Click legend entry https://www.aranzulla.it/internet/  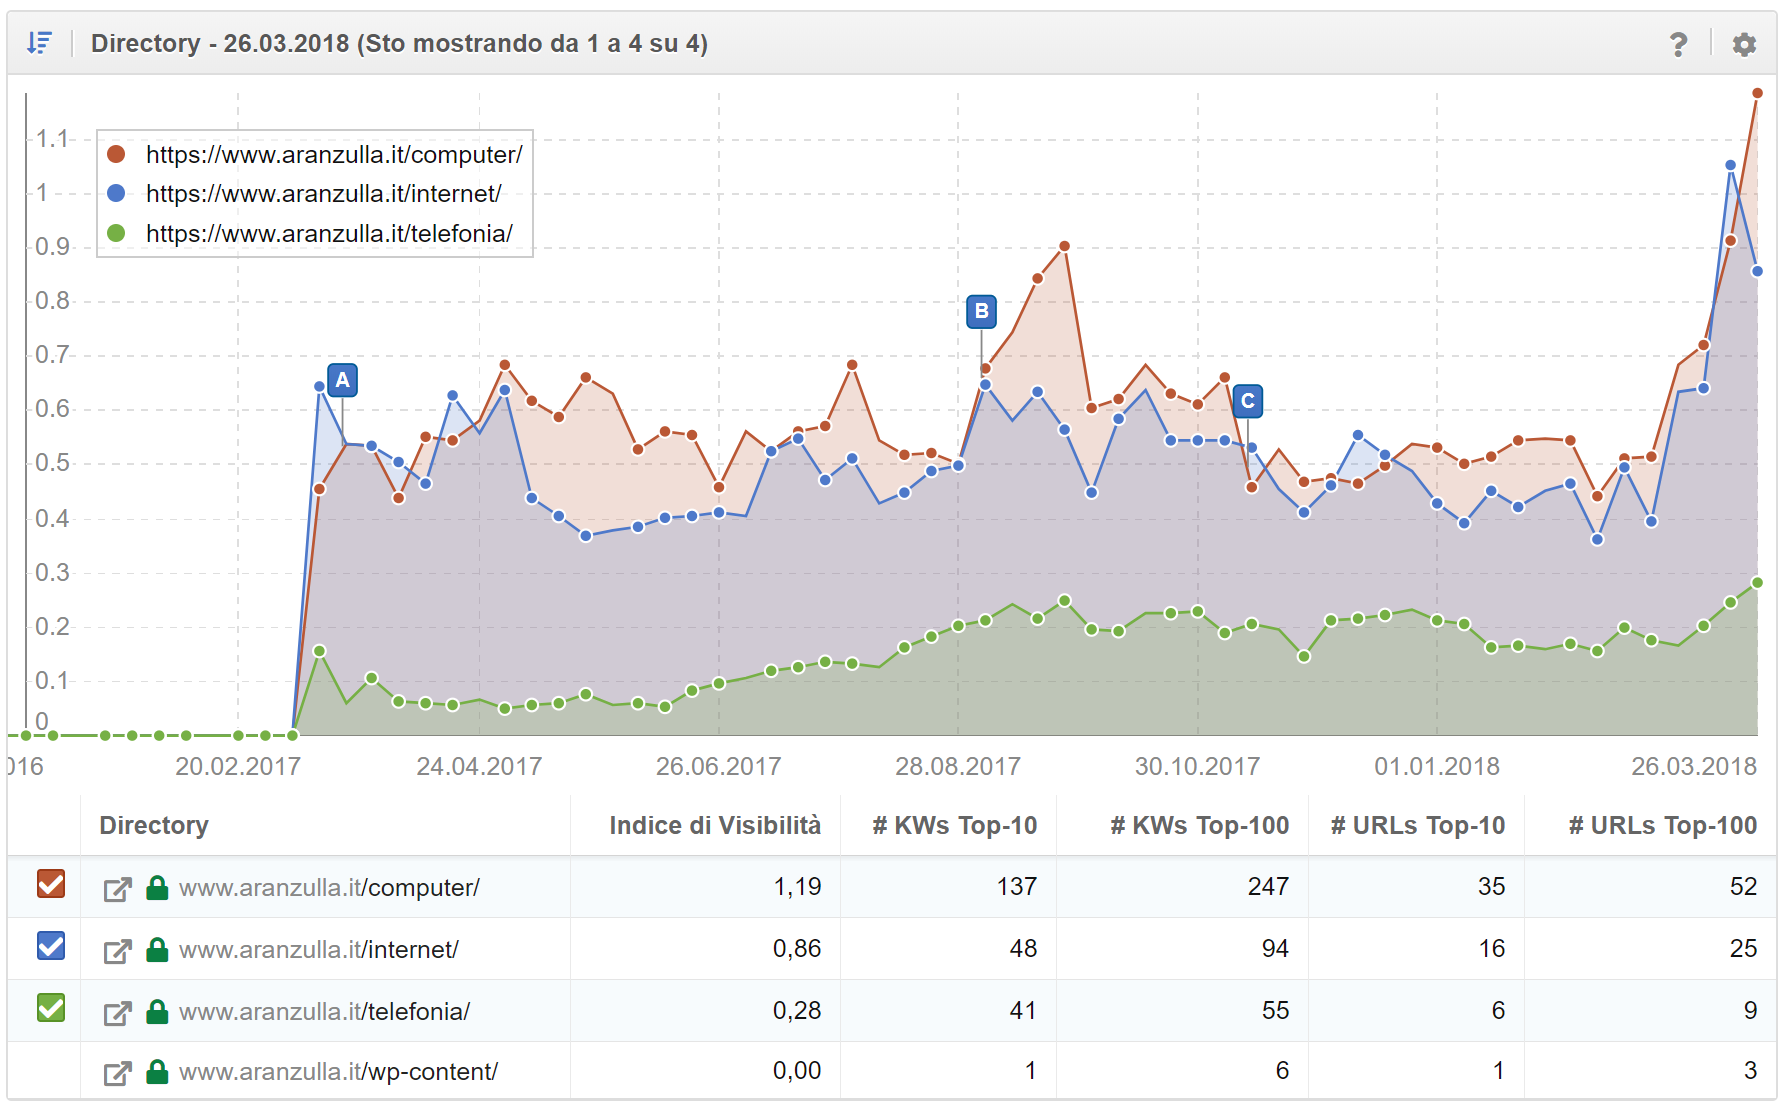coord(324,194)
